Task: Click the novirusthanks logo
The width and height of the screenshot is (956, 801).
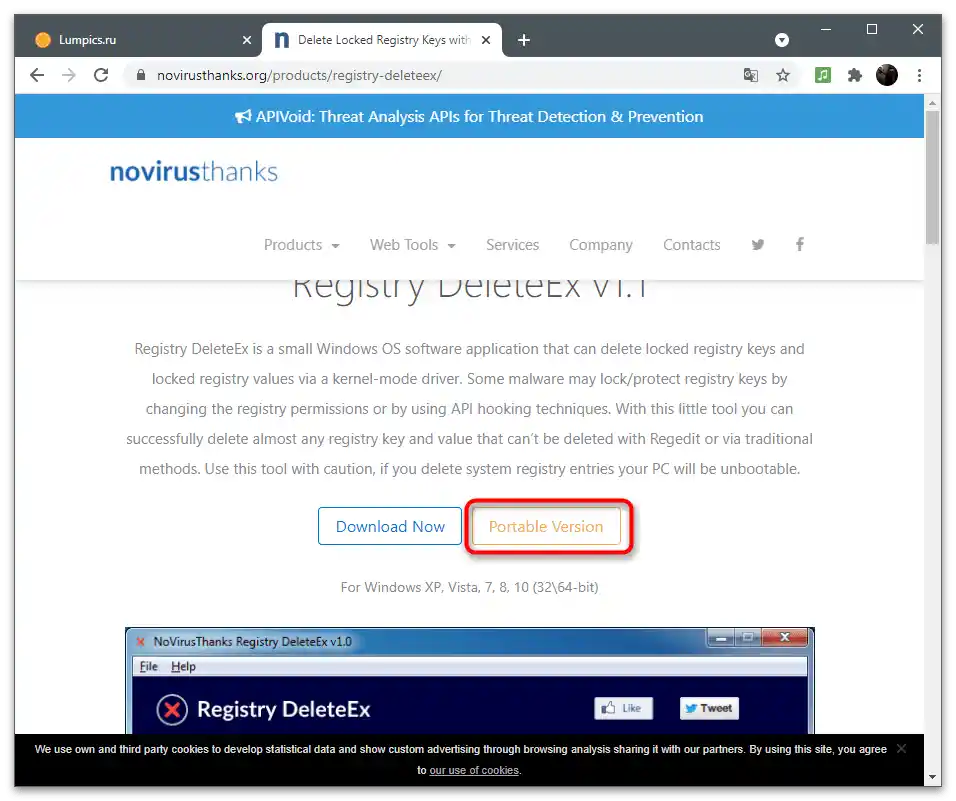Action: 193,172
